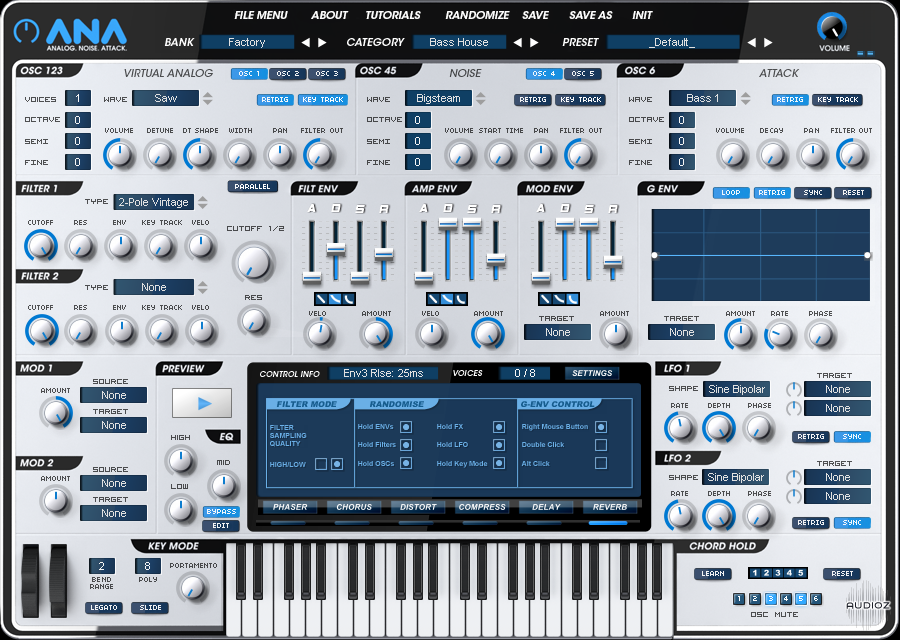Toggle G ENV Sync
This screenshot has width=900, height=640.
point(813,193)
